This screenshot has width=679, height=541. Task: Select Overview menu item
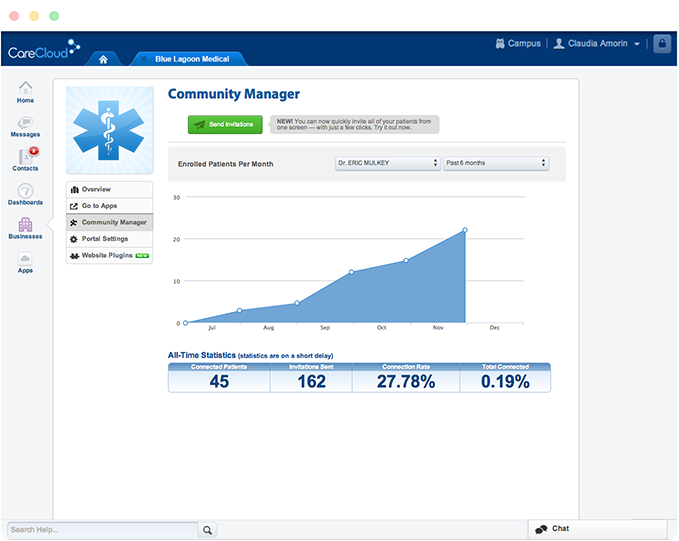point(110,189)
